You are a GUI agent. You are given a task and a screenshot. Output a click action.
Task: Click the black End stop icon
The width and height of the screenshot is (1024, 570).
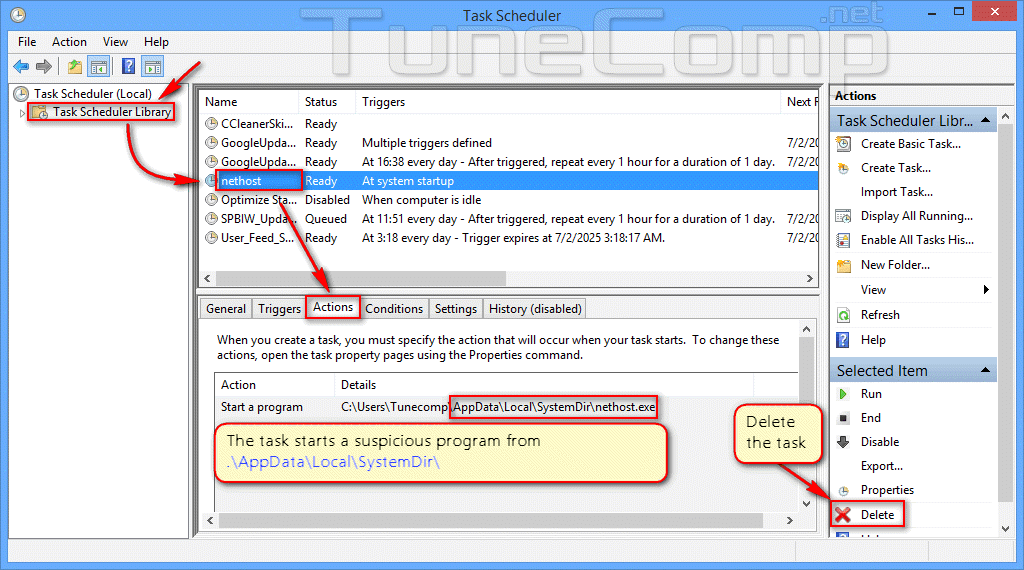pos(843,418)
